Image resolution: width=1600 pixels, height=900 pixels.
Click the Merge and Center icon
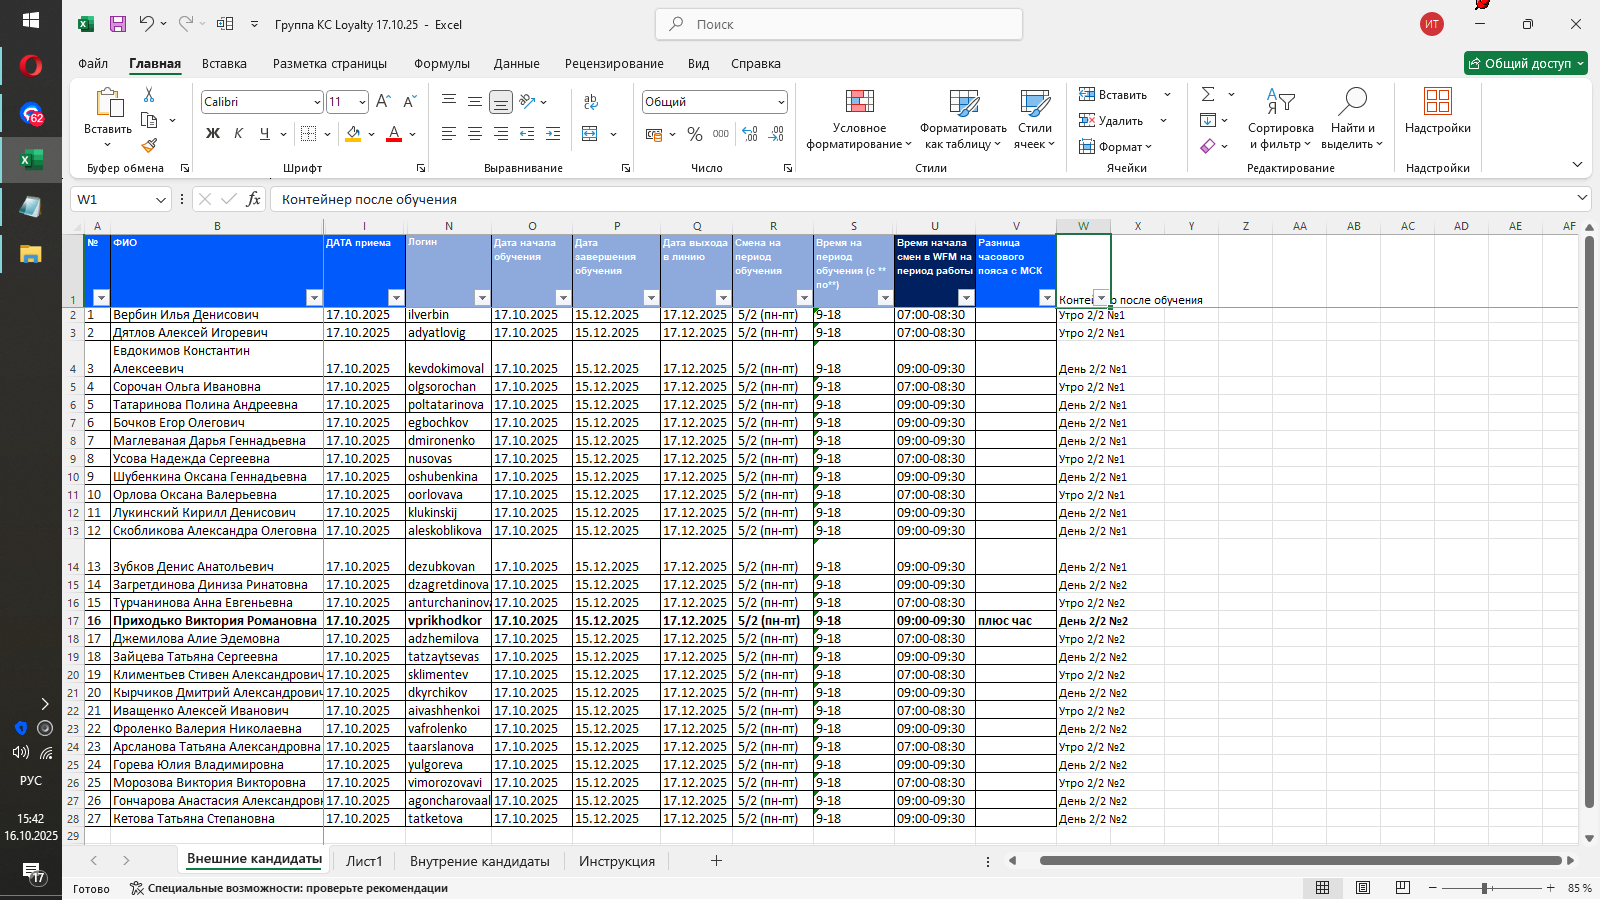[x=590, y=134]
